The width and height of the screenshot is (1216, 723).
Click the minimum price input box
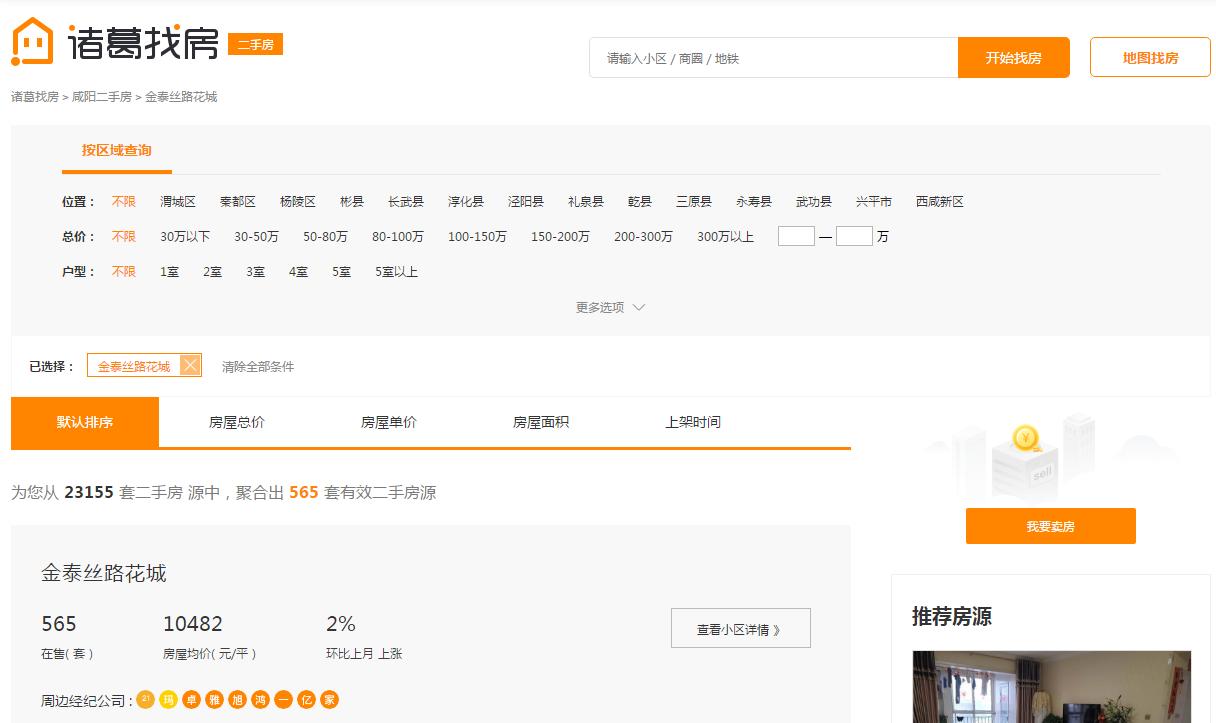(796, 236)
